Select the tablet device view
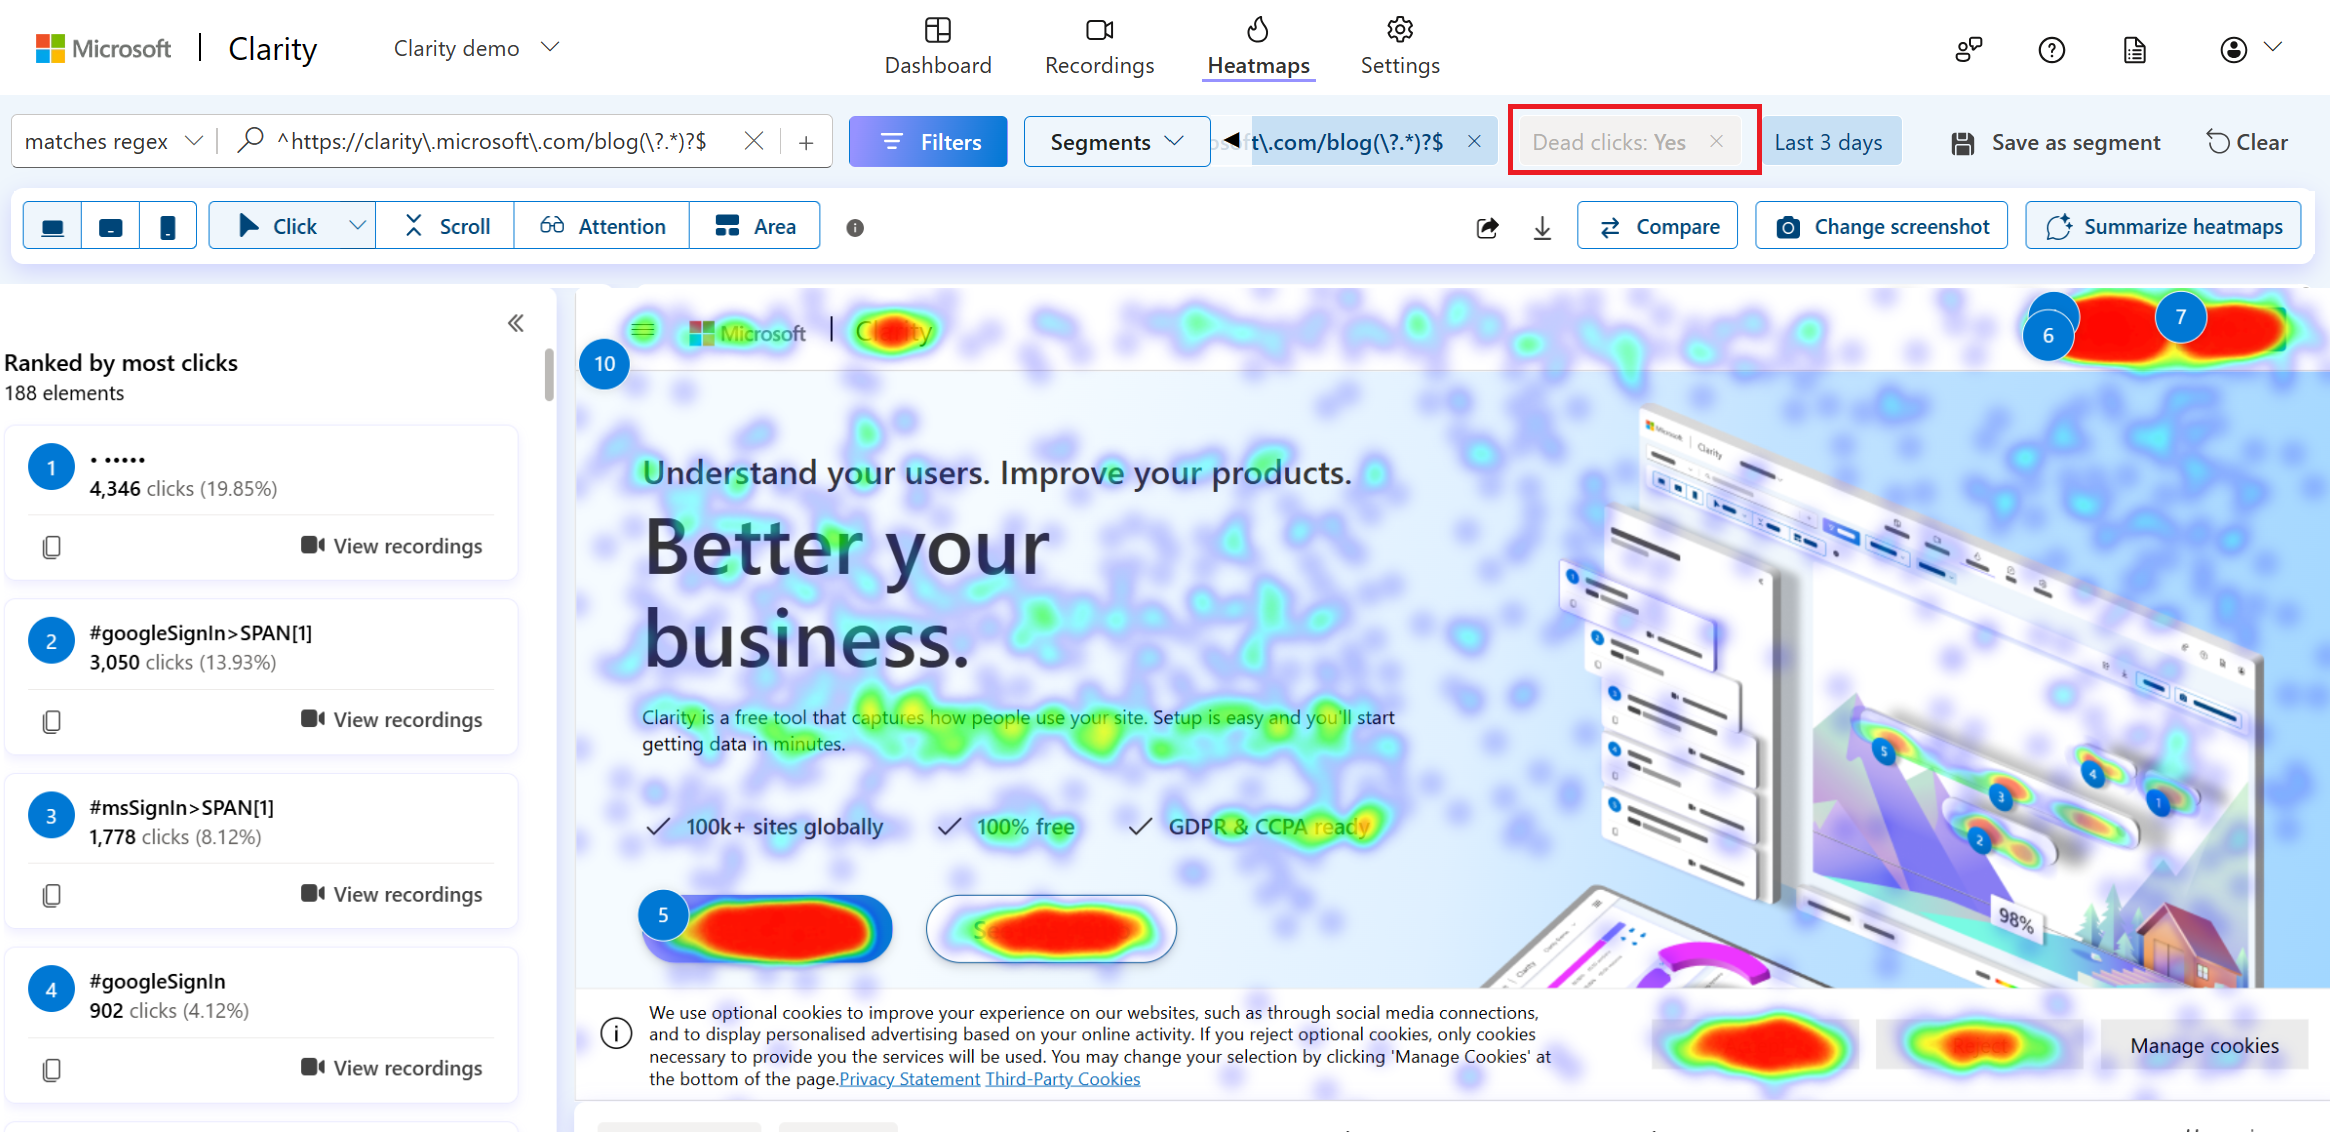Screen dimensions: 2330x1132 pos(109,225)
